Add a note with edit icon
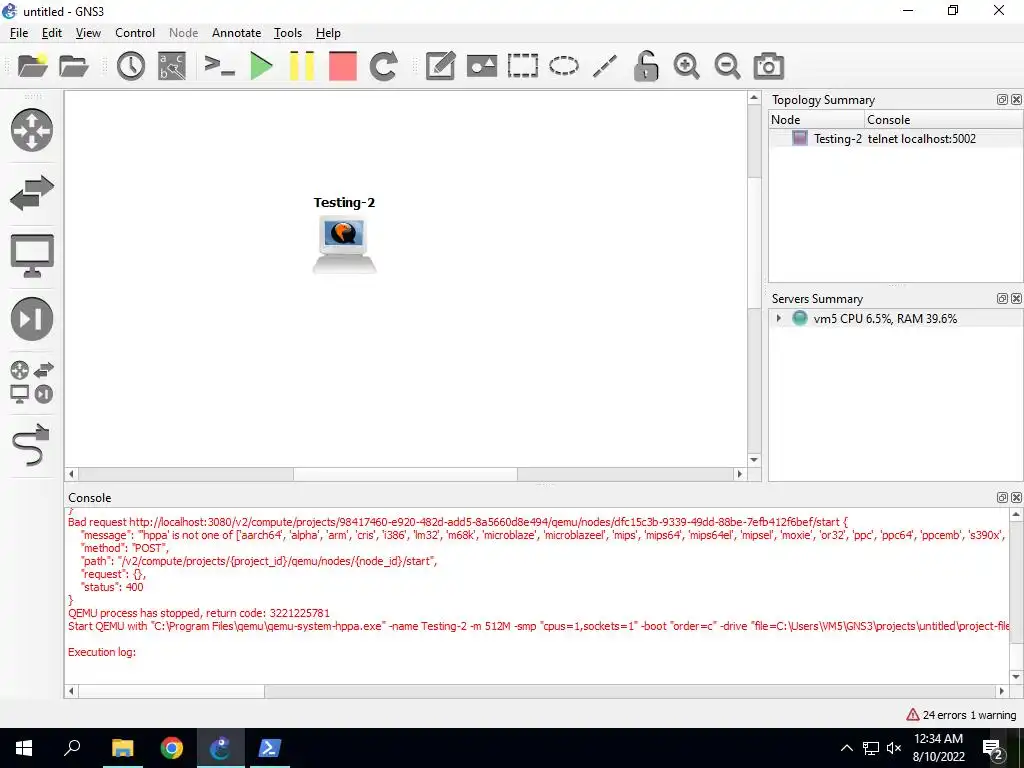 point(440,66)
